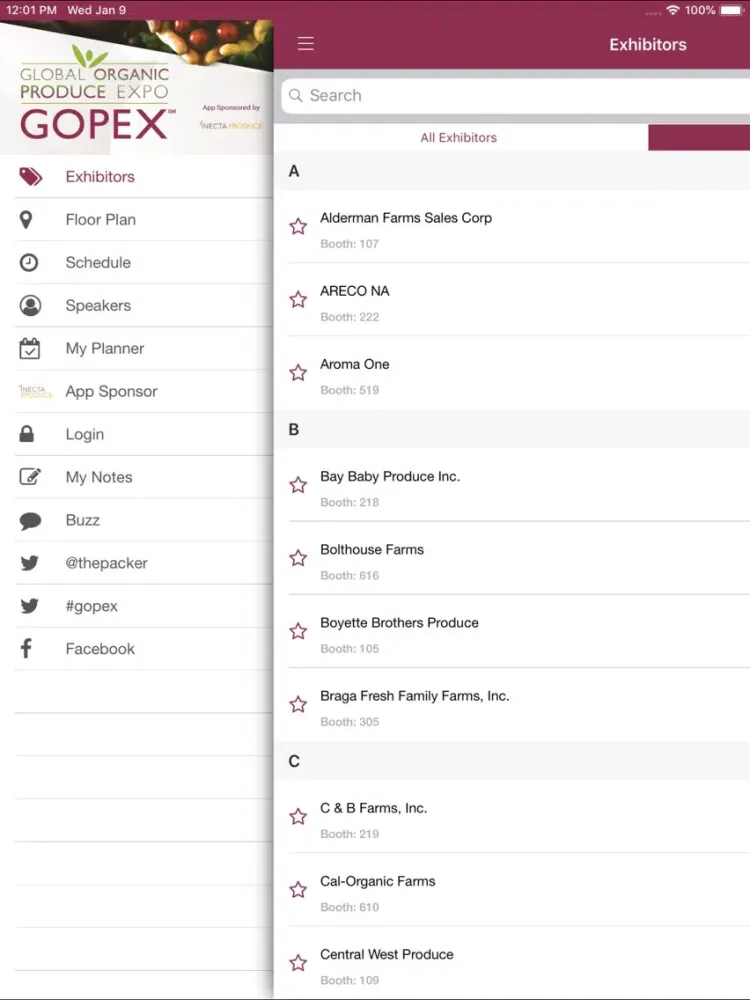Star Bolthouse Farms as a favorite
750x1000 pixels.
tap(297, 559)
